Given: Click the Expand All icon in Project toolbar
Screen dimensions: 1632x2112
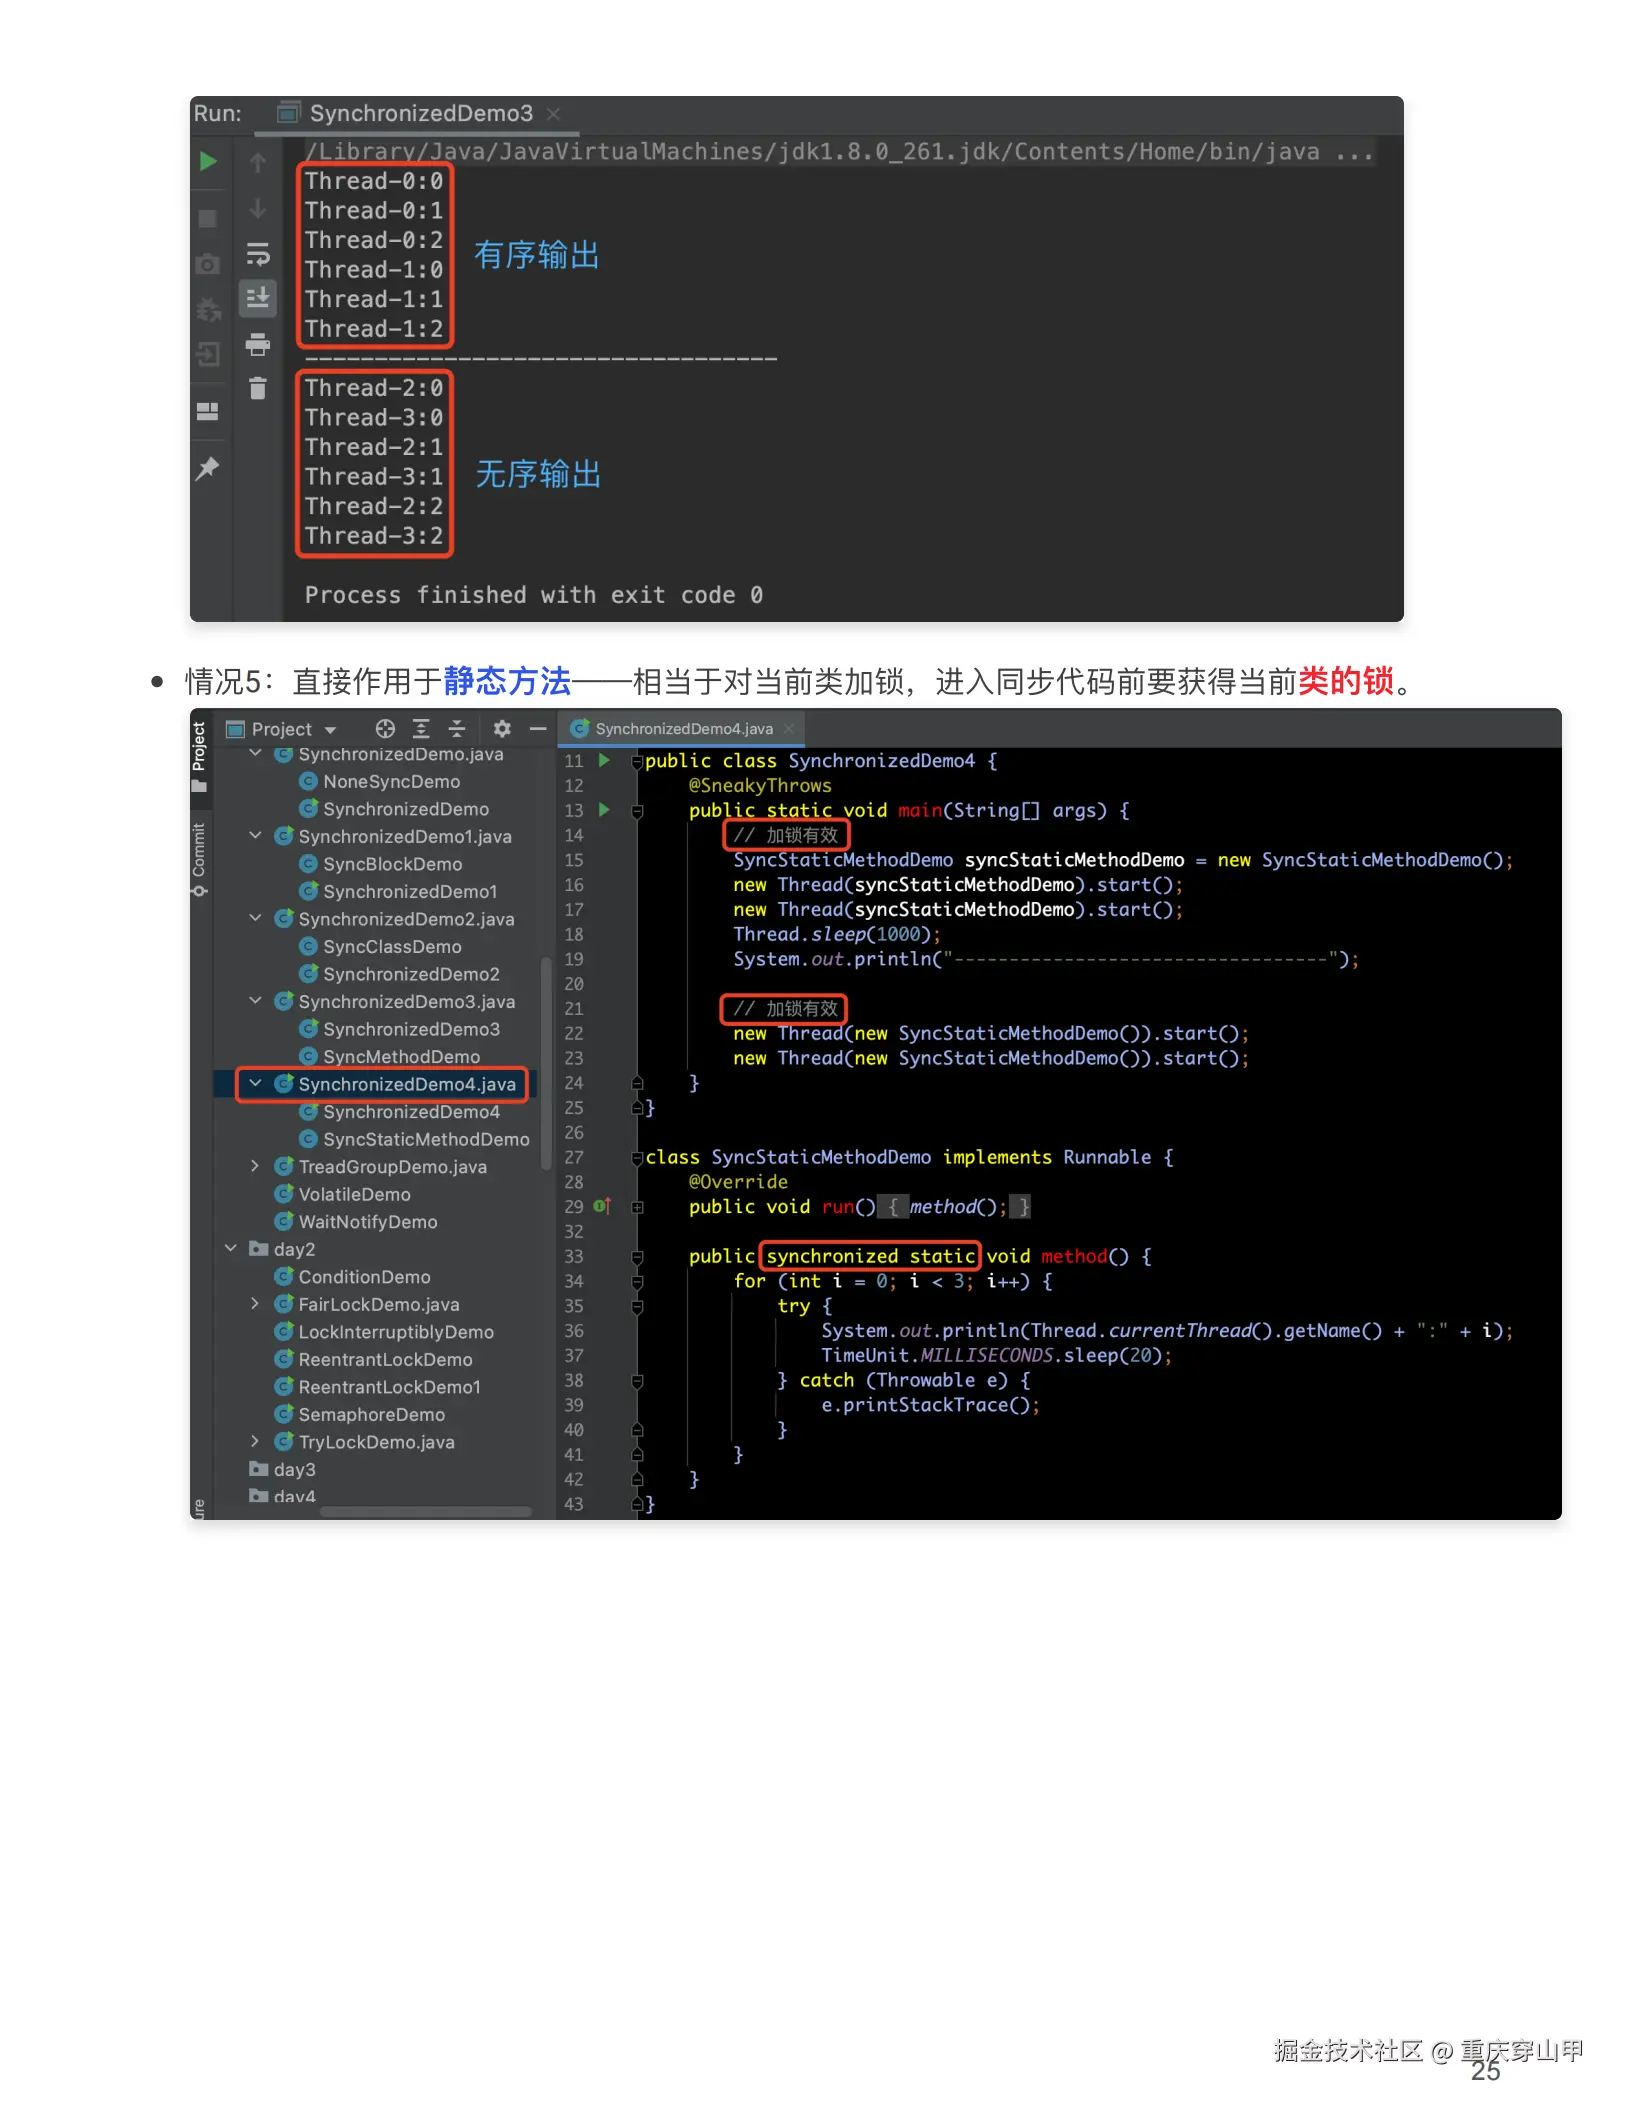Looking at the screenshot, I should pyautogui.click(x=421, y=729).
